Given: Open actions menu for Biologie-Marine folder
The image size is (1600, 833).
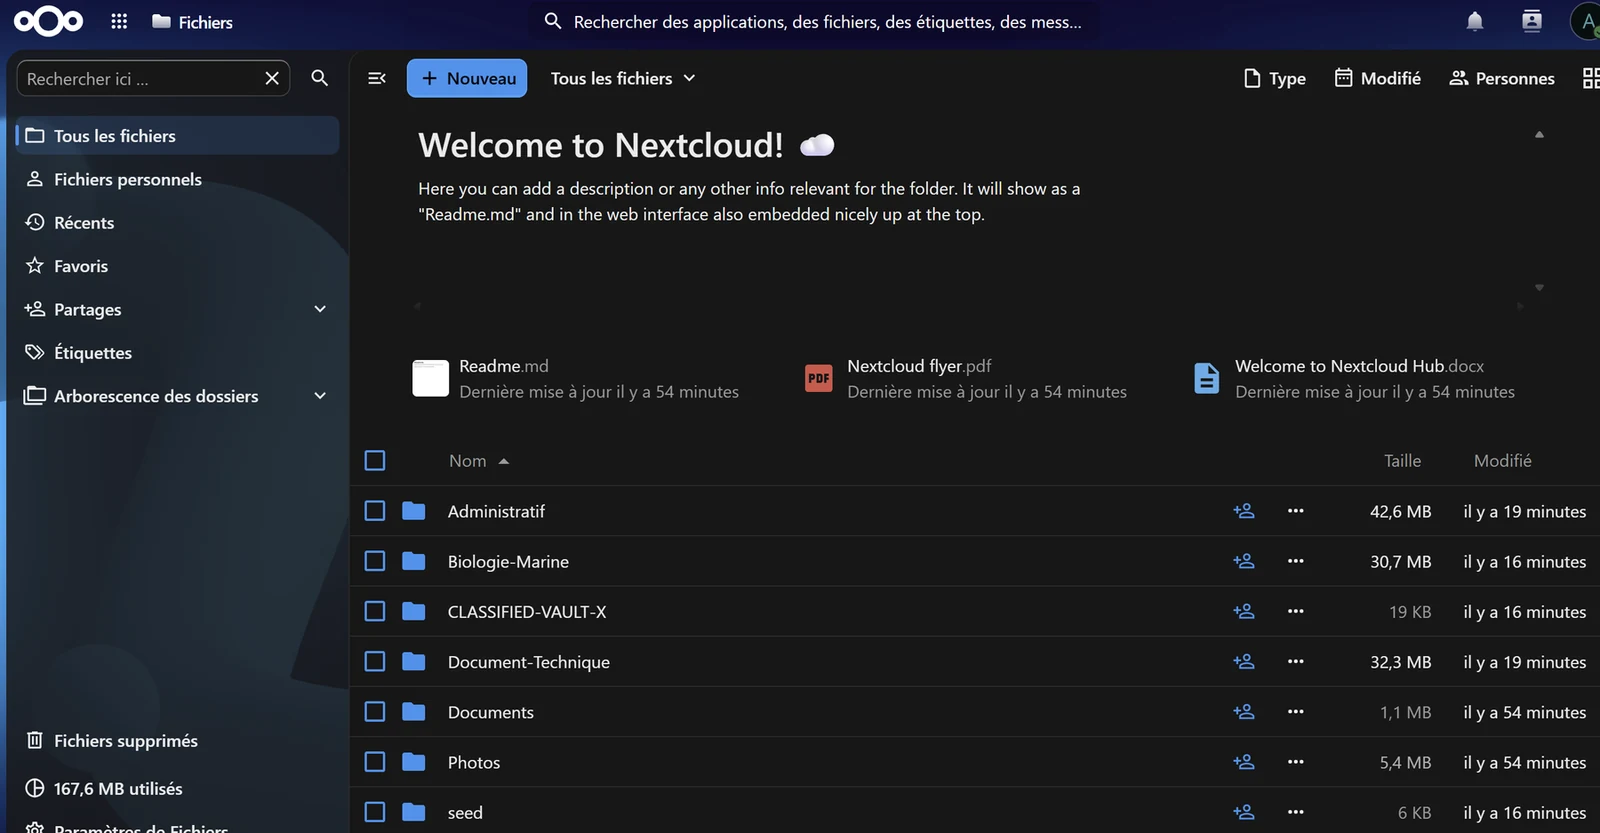Looking at the screenshot, I should click(x=1296, y=561).
